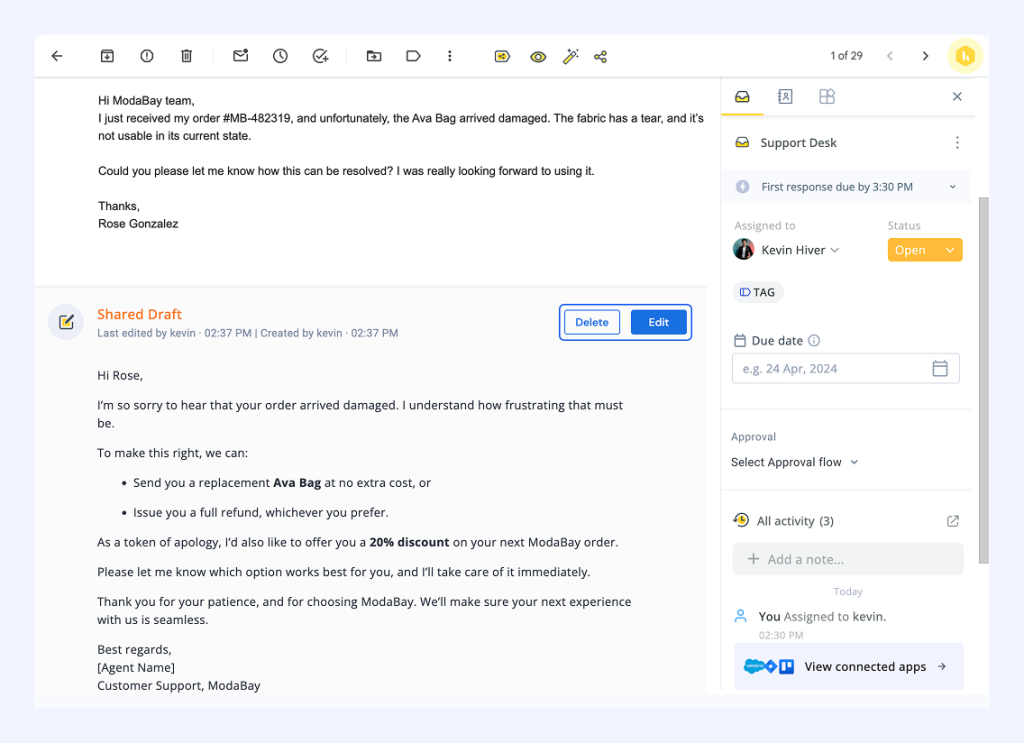Image resolution: width=1024 pixels, height=743 pixels.
Task: Open the magic wand AI tool
Action: (x=571, y=56)
